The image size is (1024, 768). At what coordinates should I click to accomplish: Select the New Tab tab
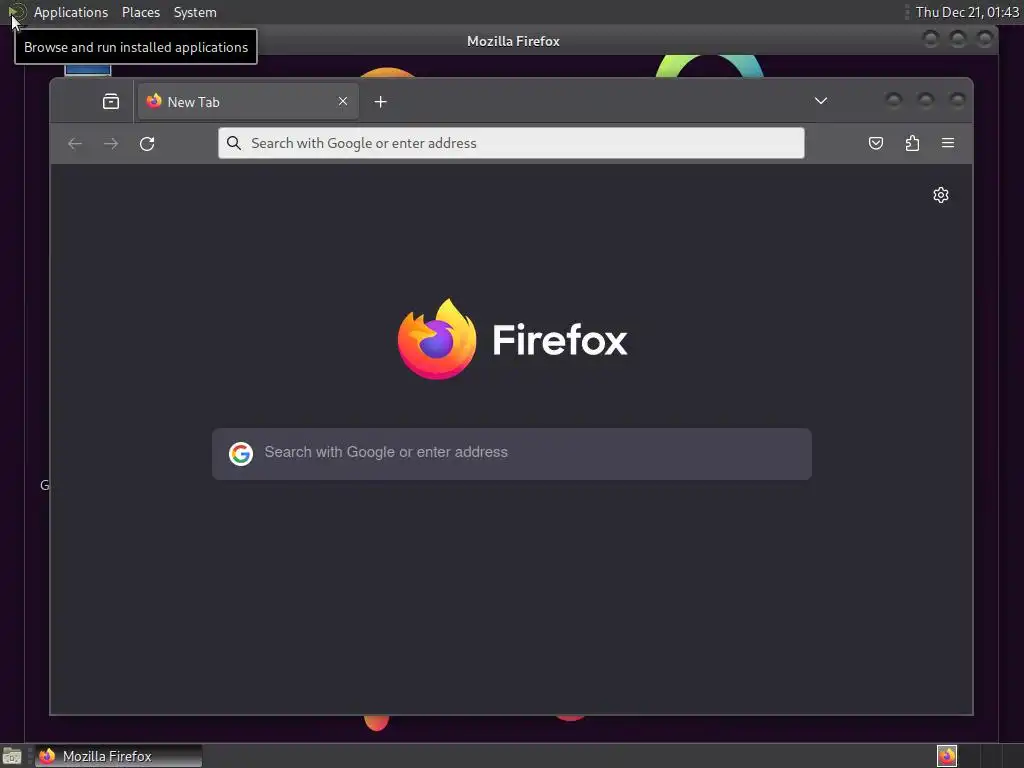pyautogui.click(x=248, y=101)
